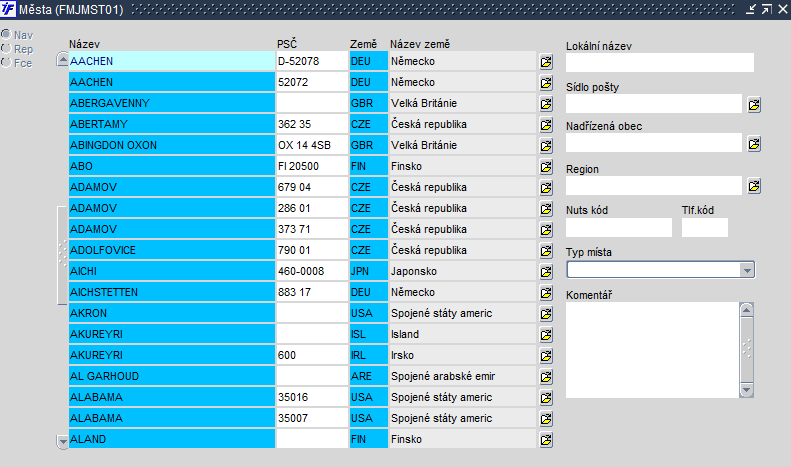The height and width of the screenshot is (467, 791).
Task: Click down arrow of Komentář scrollbar
Action: (x=747, y=390)
